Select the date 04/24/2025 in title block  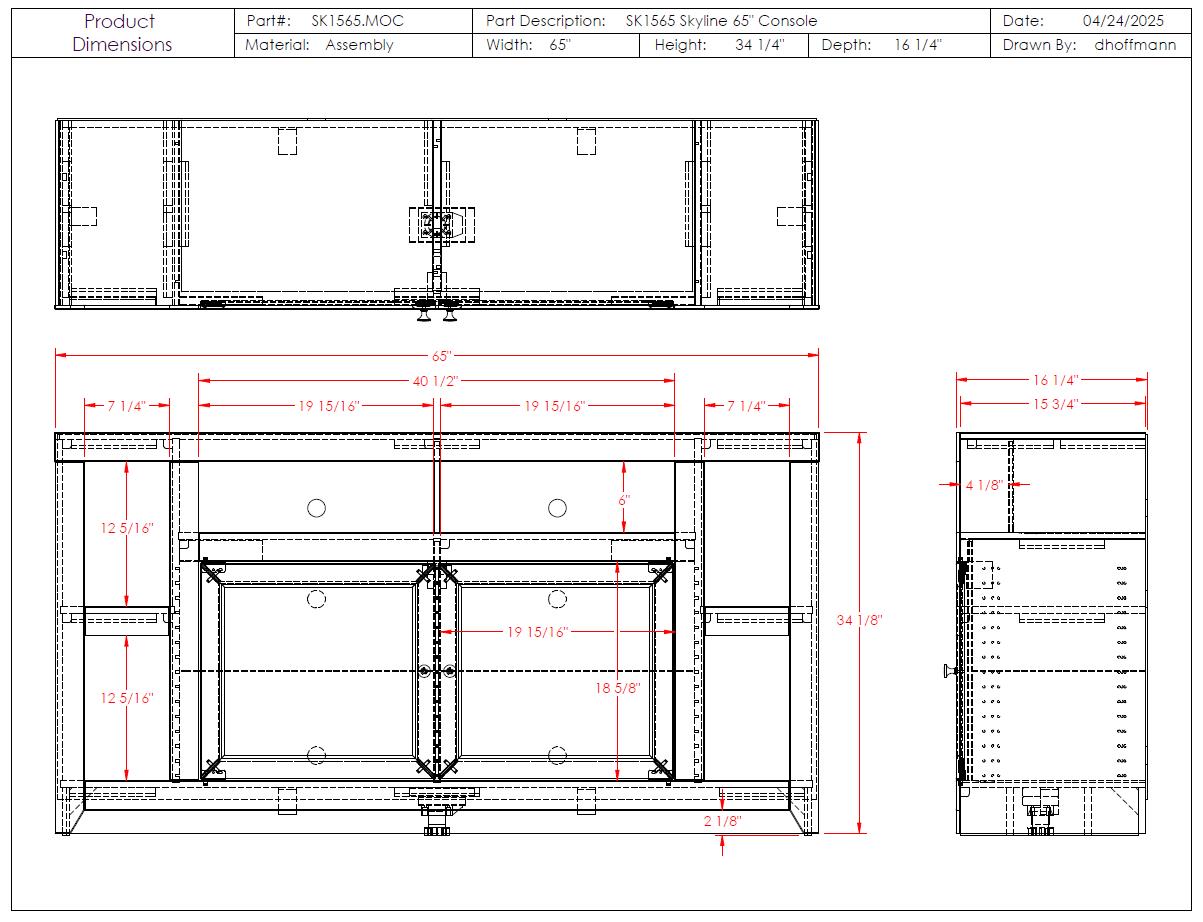click(x=1122, y=21)
